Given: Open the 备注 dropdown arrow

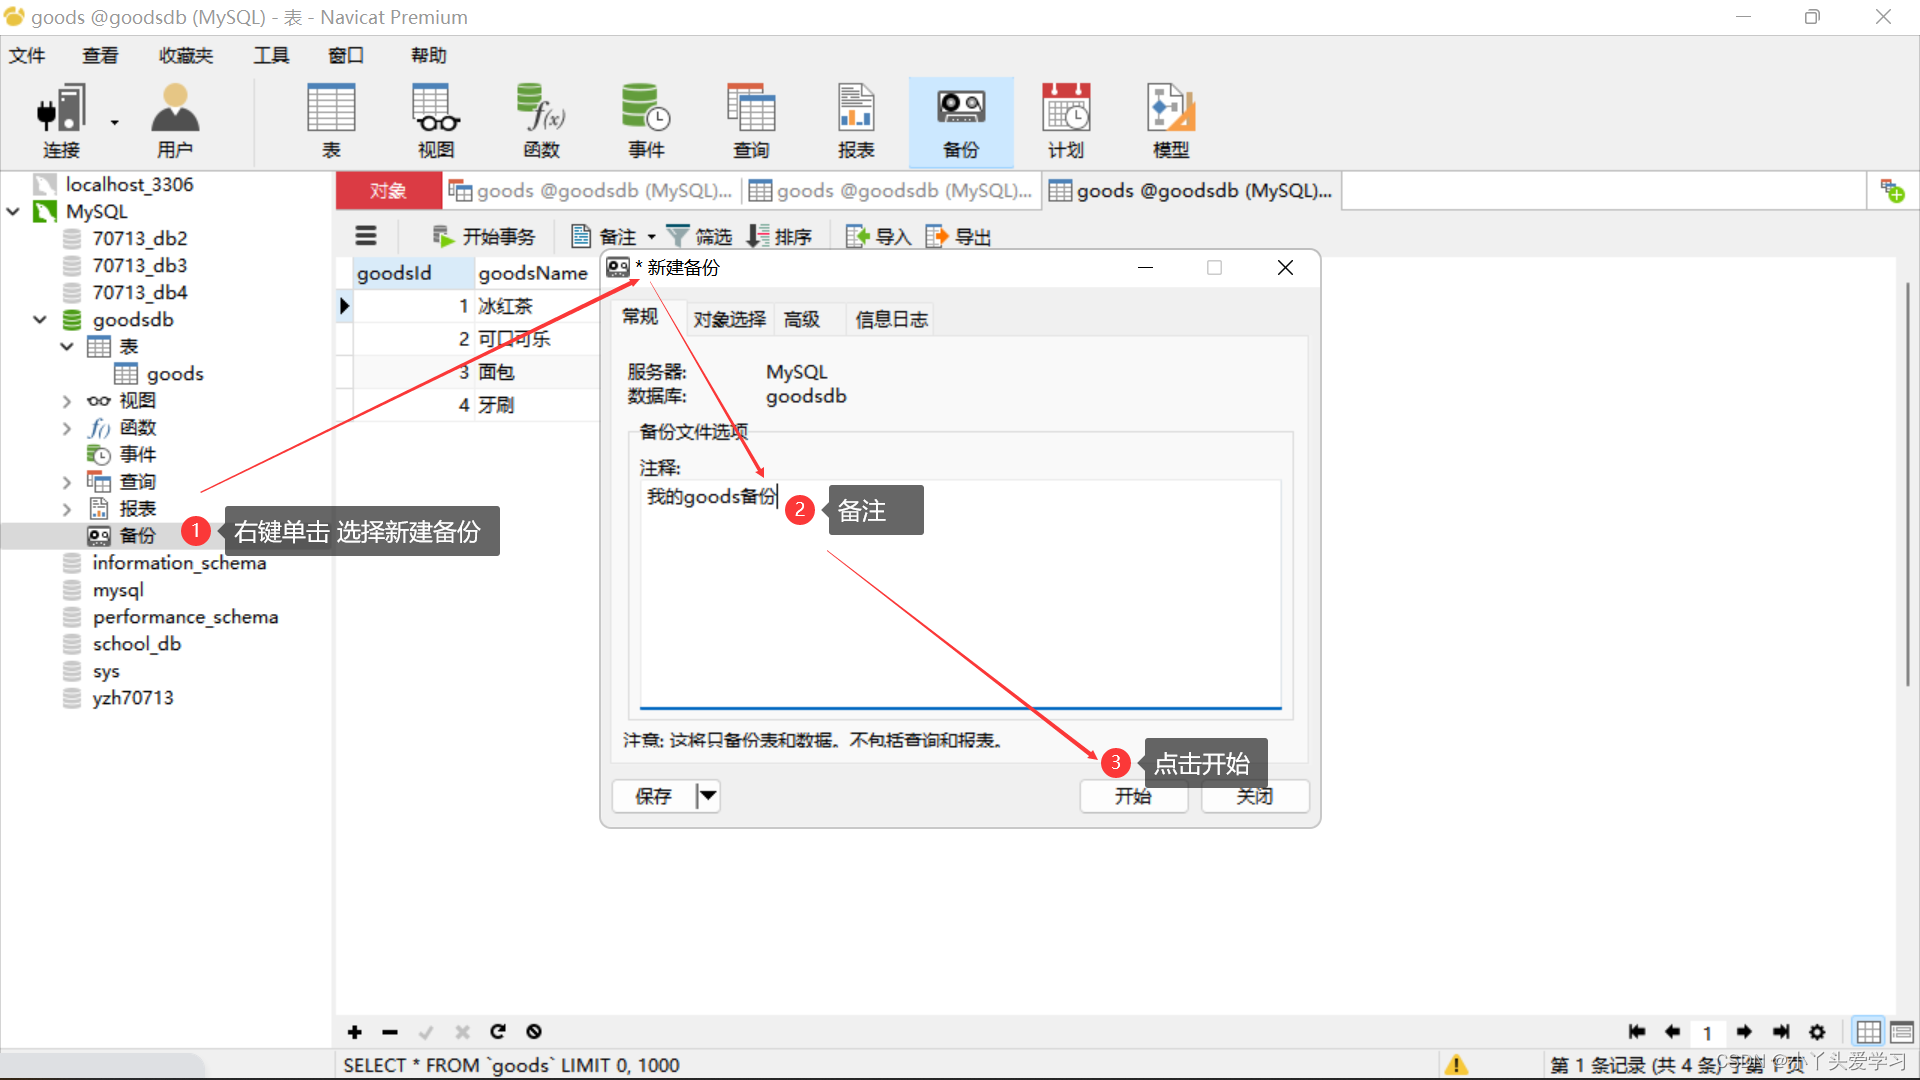Looking at the screenshot, I should point(651,237).
